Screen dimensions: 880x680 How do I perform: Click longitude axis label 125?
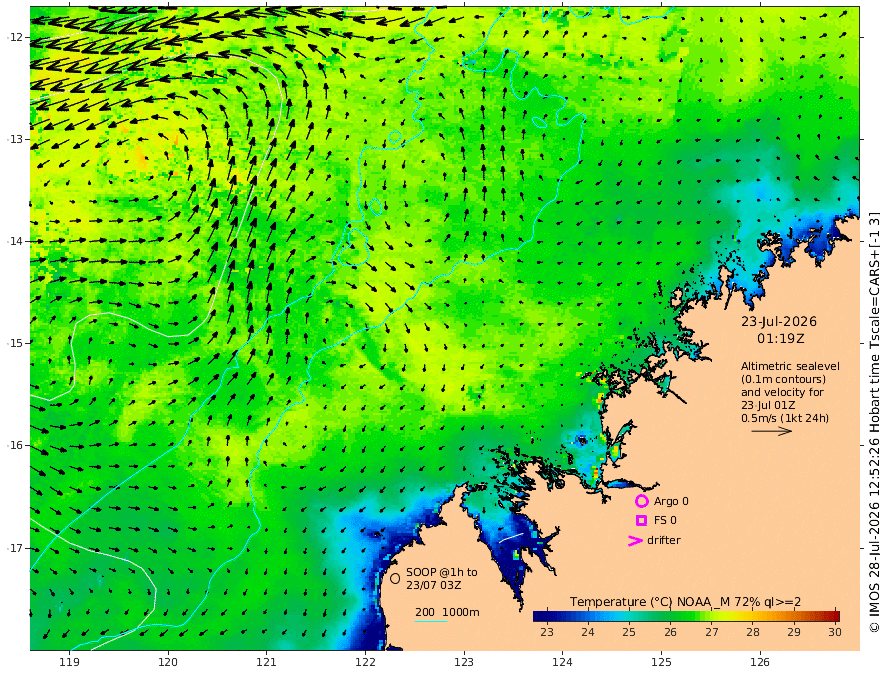coord(662,662)
